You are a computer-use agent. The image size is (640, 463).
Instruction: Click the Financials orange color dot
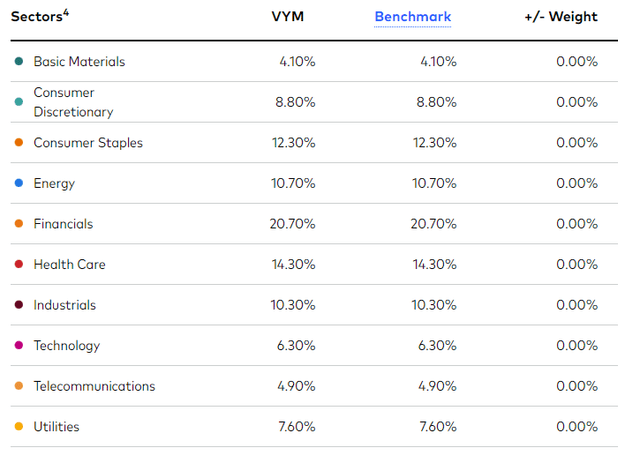(19, 223)
